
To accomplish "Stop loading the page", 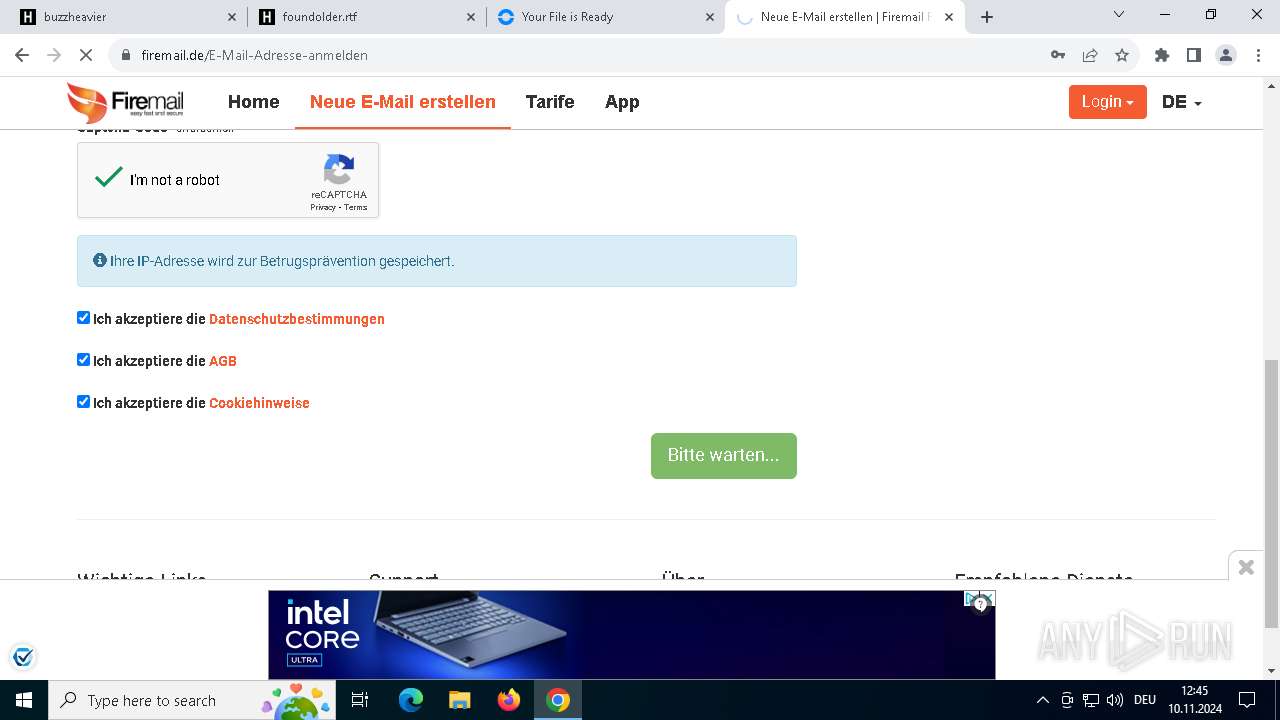I will pos(86,55).
